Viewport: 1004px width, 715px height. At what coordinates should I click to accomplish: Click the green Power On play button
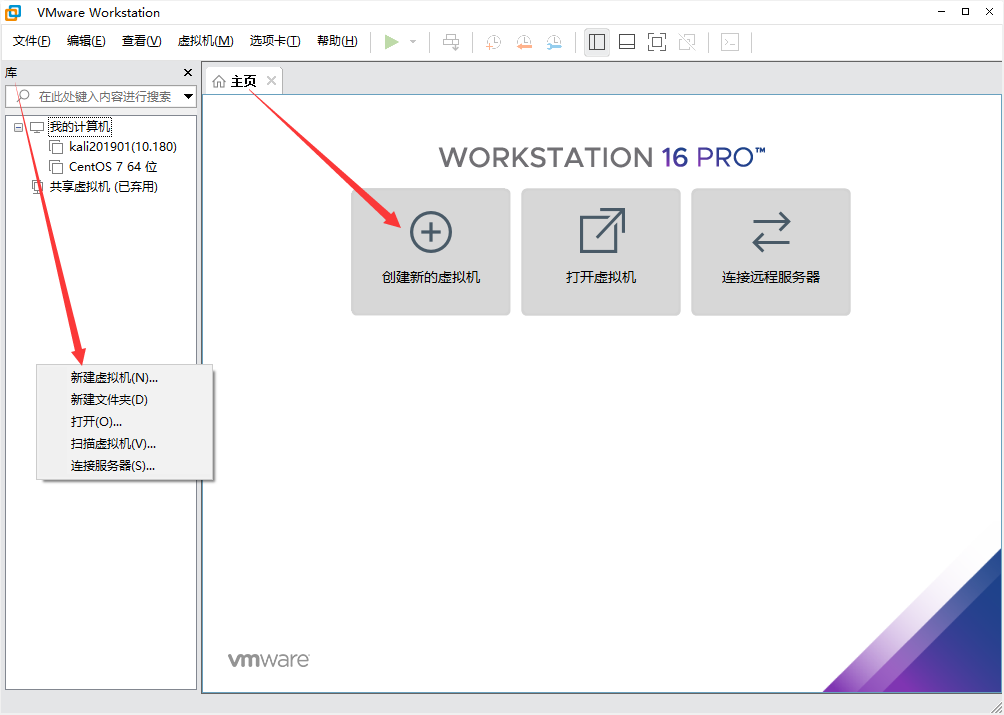pyautogui.click(x=391, y=42)
